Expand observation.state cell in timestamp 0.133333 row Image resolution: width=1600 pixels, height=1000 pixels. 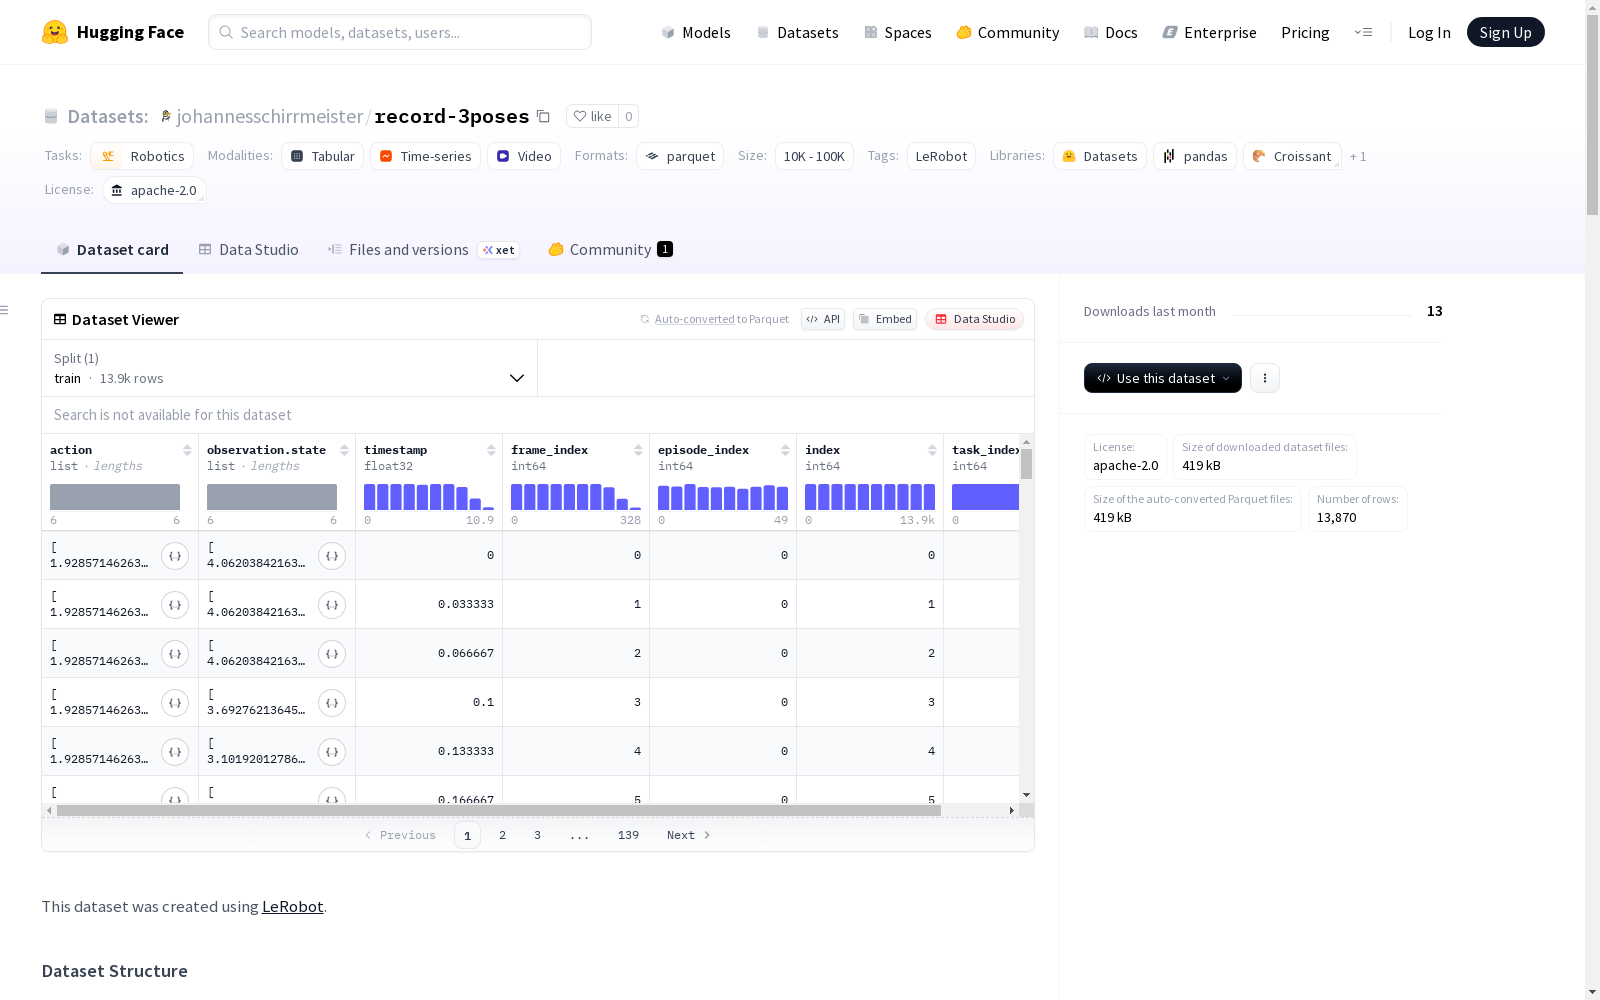pos(332,752)
